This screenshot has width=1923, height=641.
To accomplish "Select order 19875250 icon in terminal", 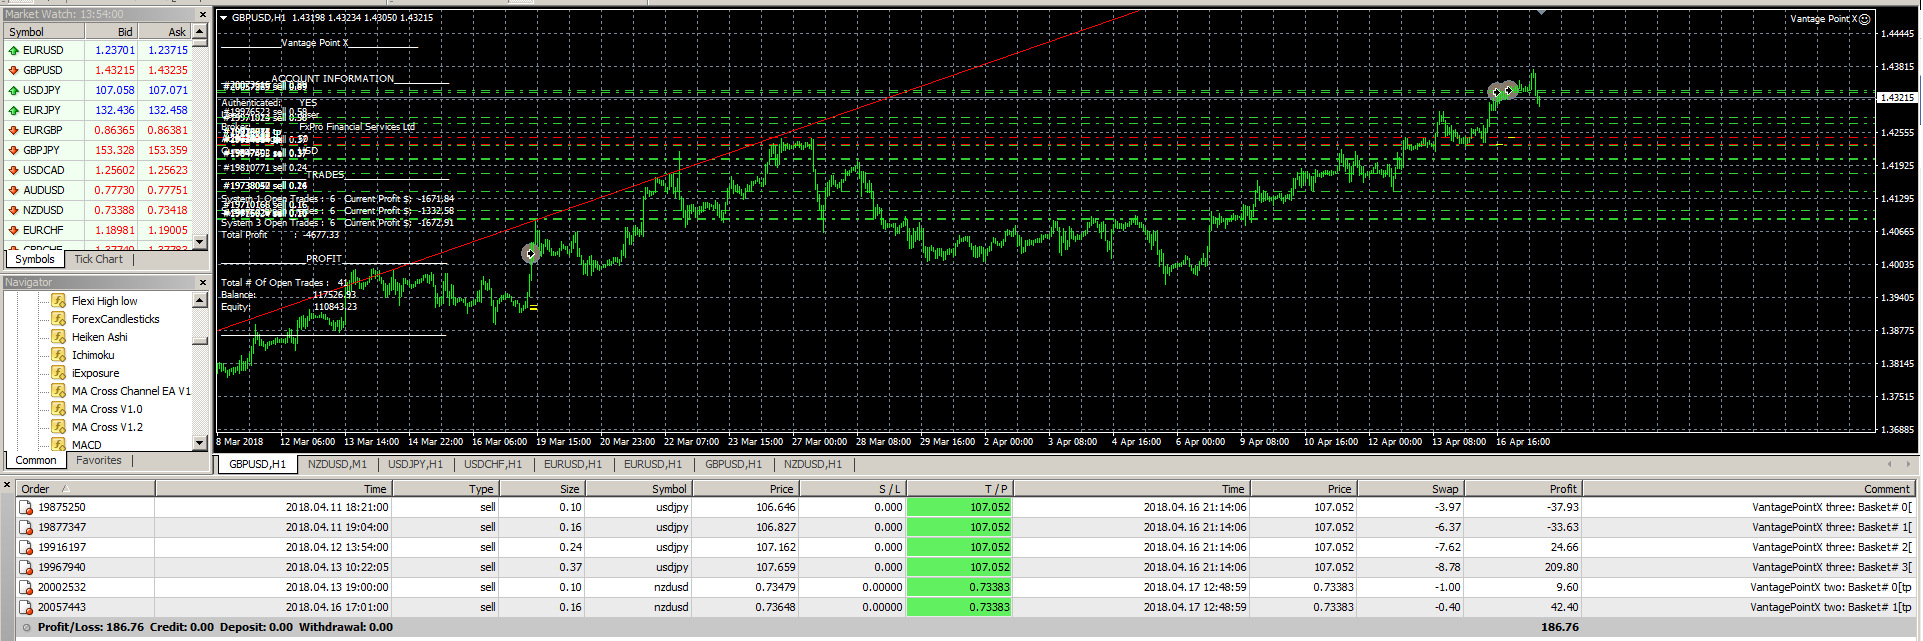I will (x=26, y=507).
